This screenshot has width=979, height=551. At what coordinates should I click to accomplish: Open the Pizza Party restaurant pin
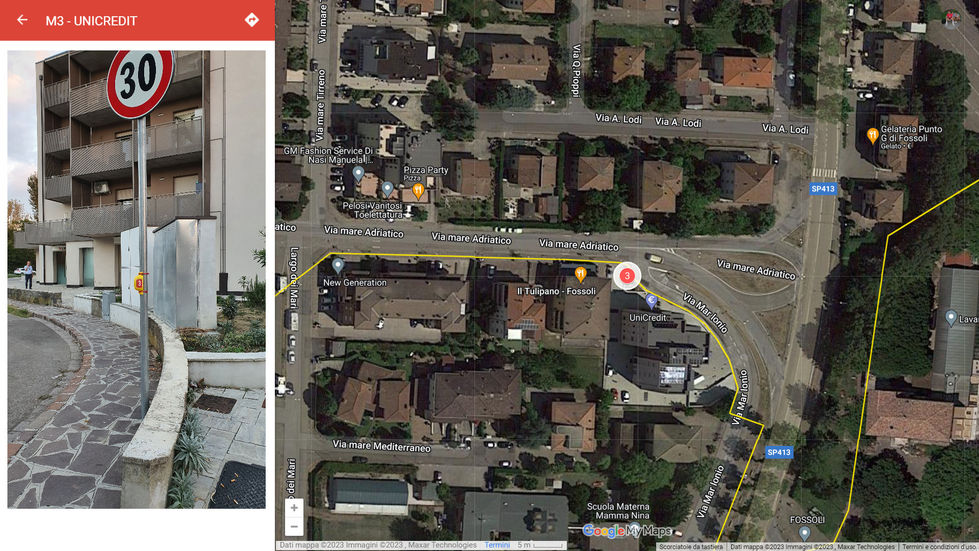click(418, 190)
